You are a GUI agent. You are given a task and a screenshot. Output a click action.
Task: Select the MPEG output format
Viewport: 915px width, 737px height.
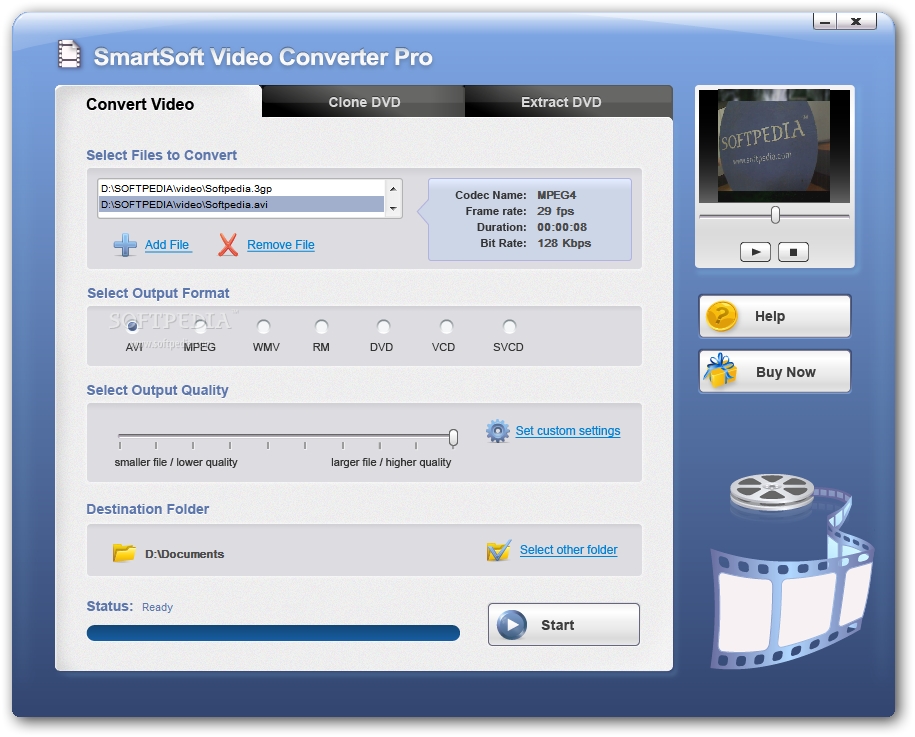coord(200,326)
